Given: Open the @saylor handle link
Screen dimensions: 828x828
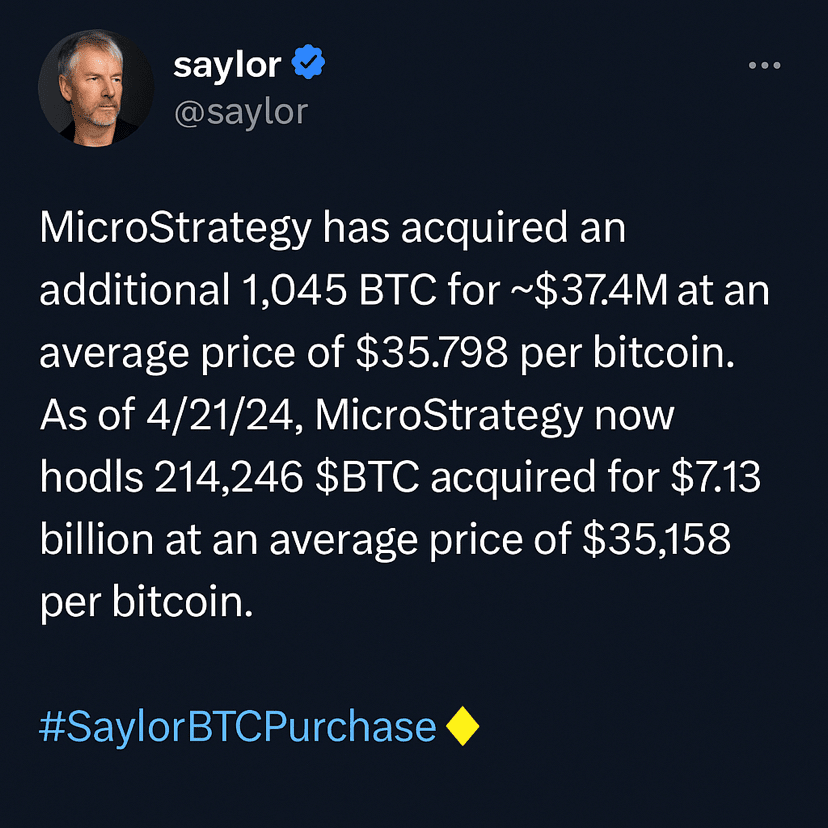Looking at the screenshot, I should coord(240,112).
